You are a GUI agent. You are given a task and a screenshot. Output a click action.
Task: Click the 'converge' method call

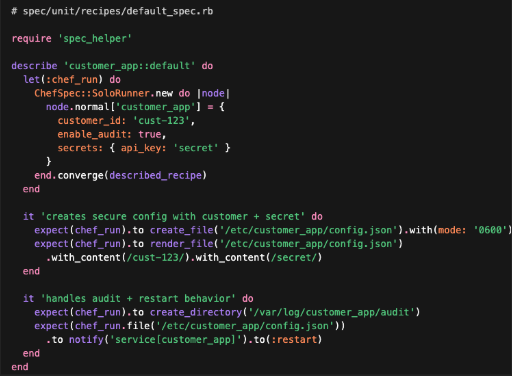pyautogui.click(x=80, y=175)
